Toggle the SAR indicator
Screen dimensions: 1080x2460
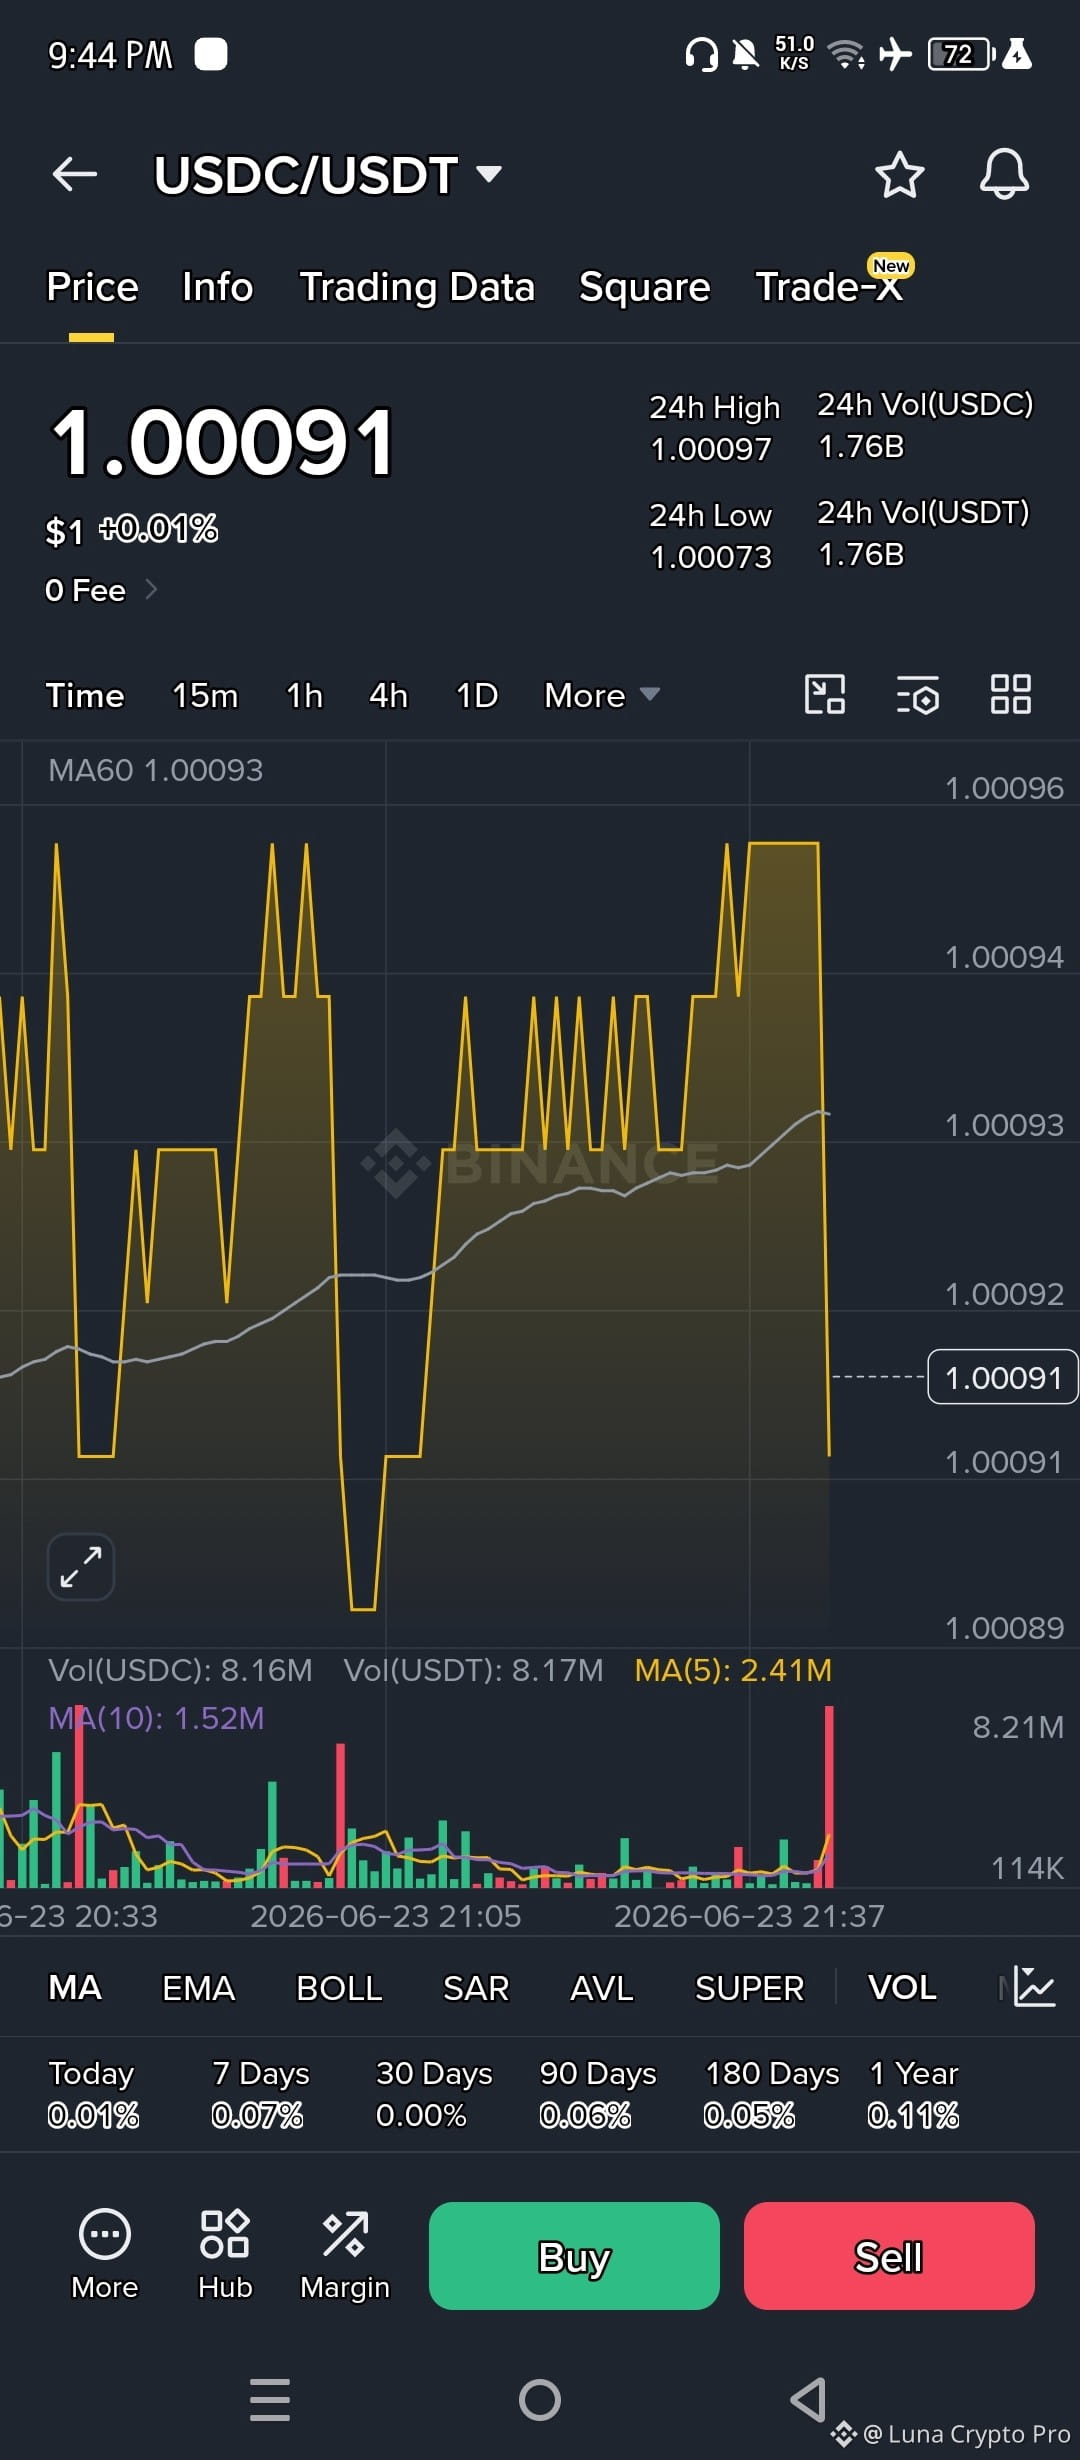point(476,1987)
